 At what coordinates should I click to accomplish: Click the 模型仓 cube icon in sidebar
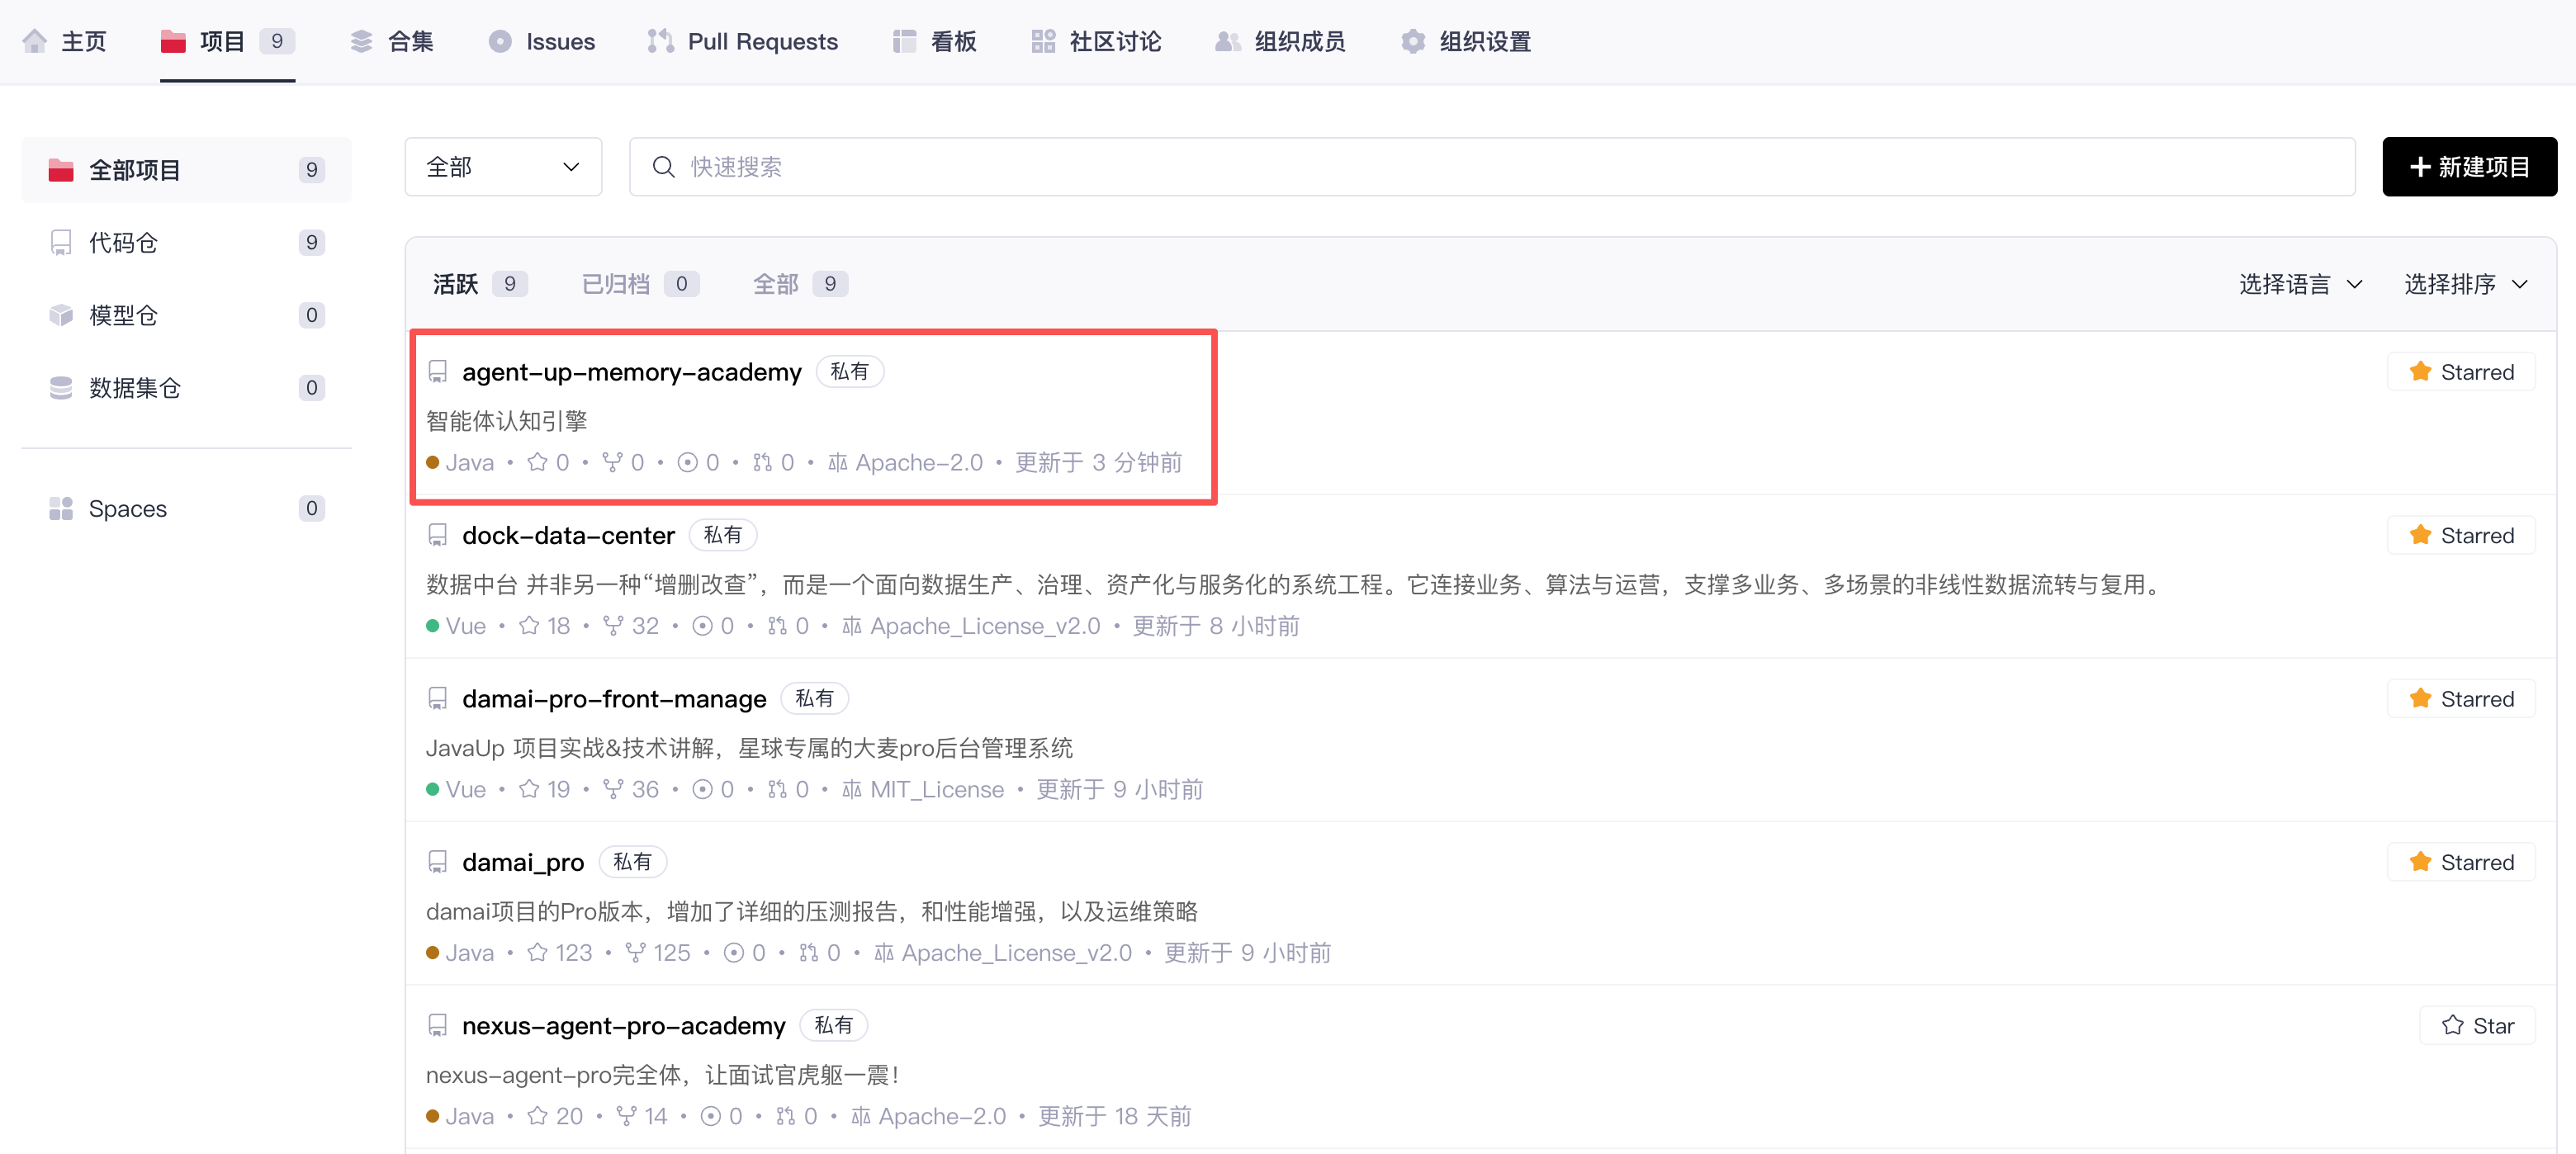[x=61, y=316]
